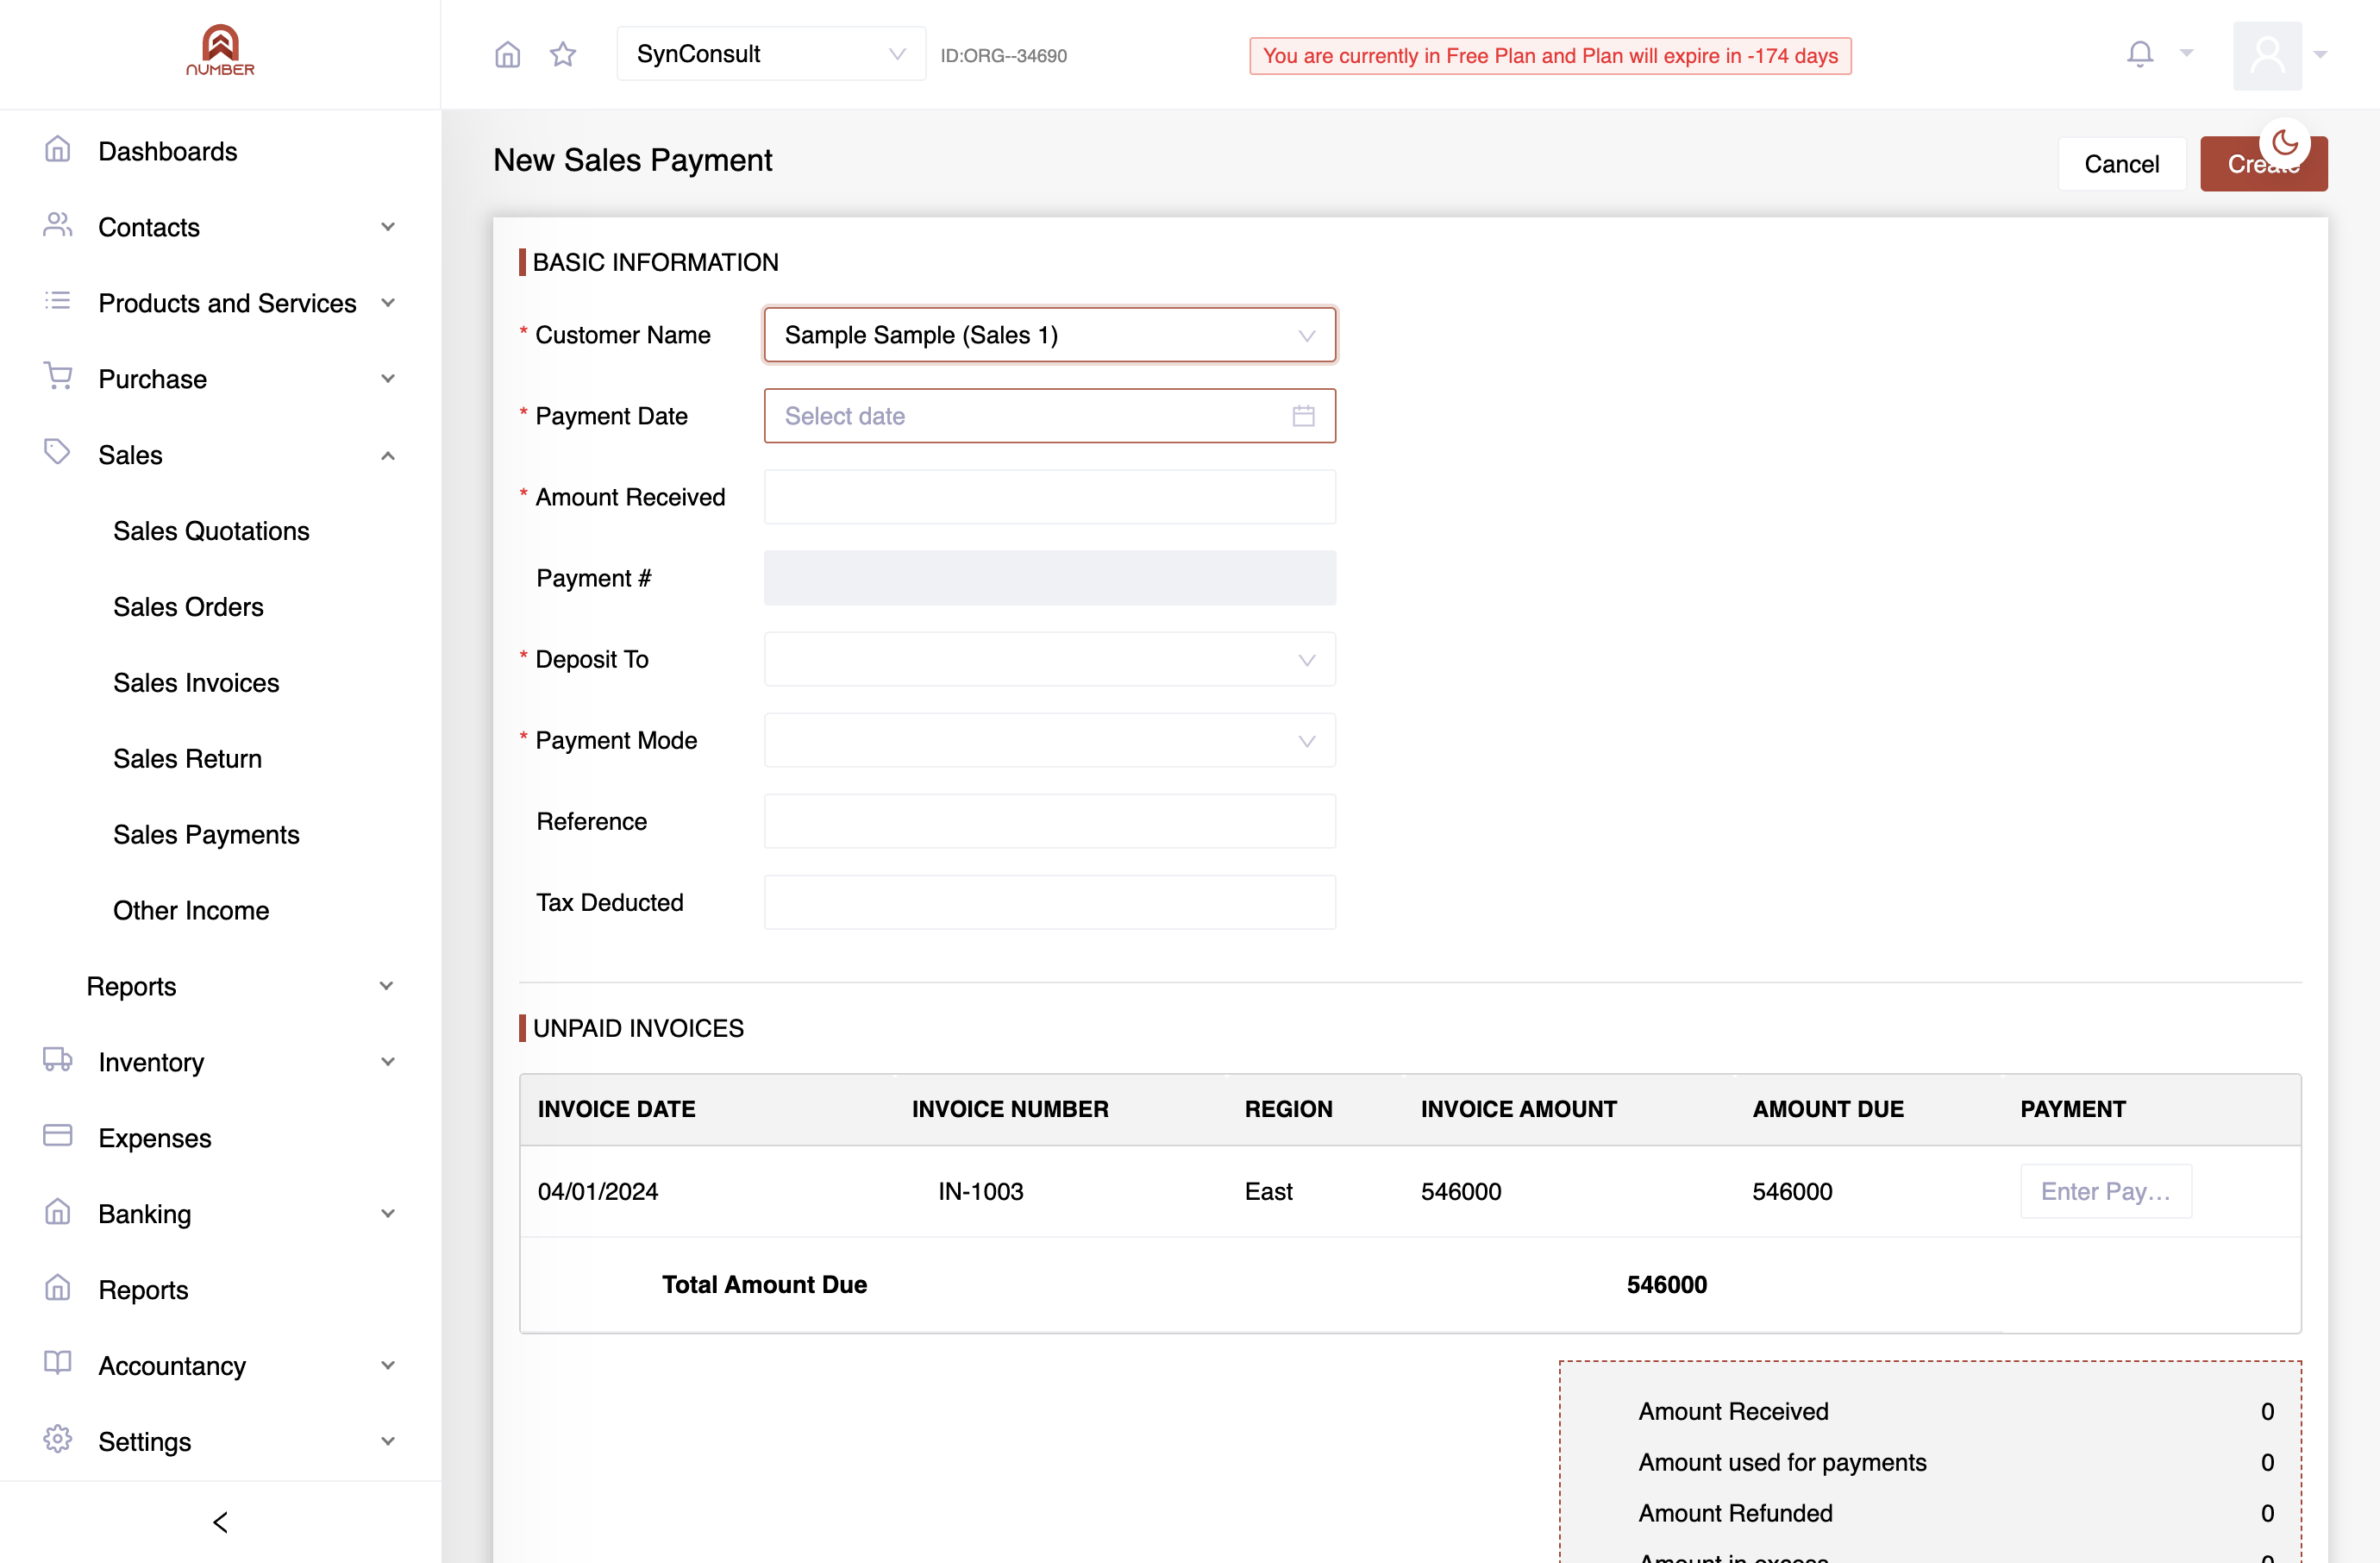This screenshot has height=1563, width=2380.
Task: Open the user profile dropdown arrow
Action: click(x=2321, y=55)
